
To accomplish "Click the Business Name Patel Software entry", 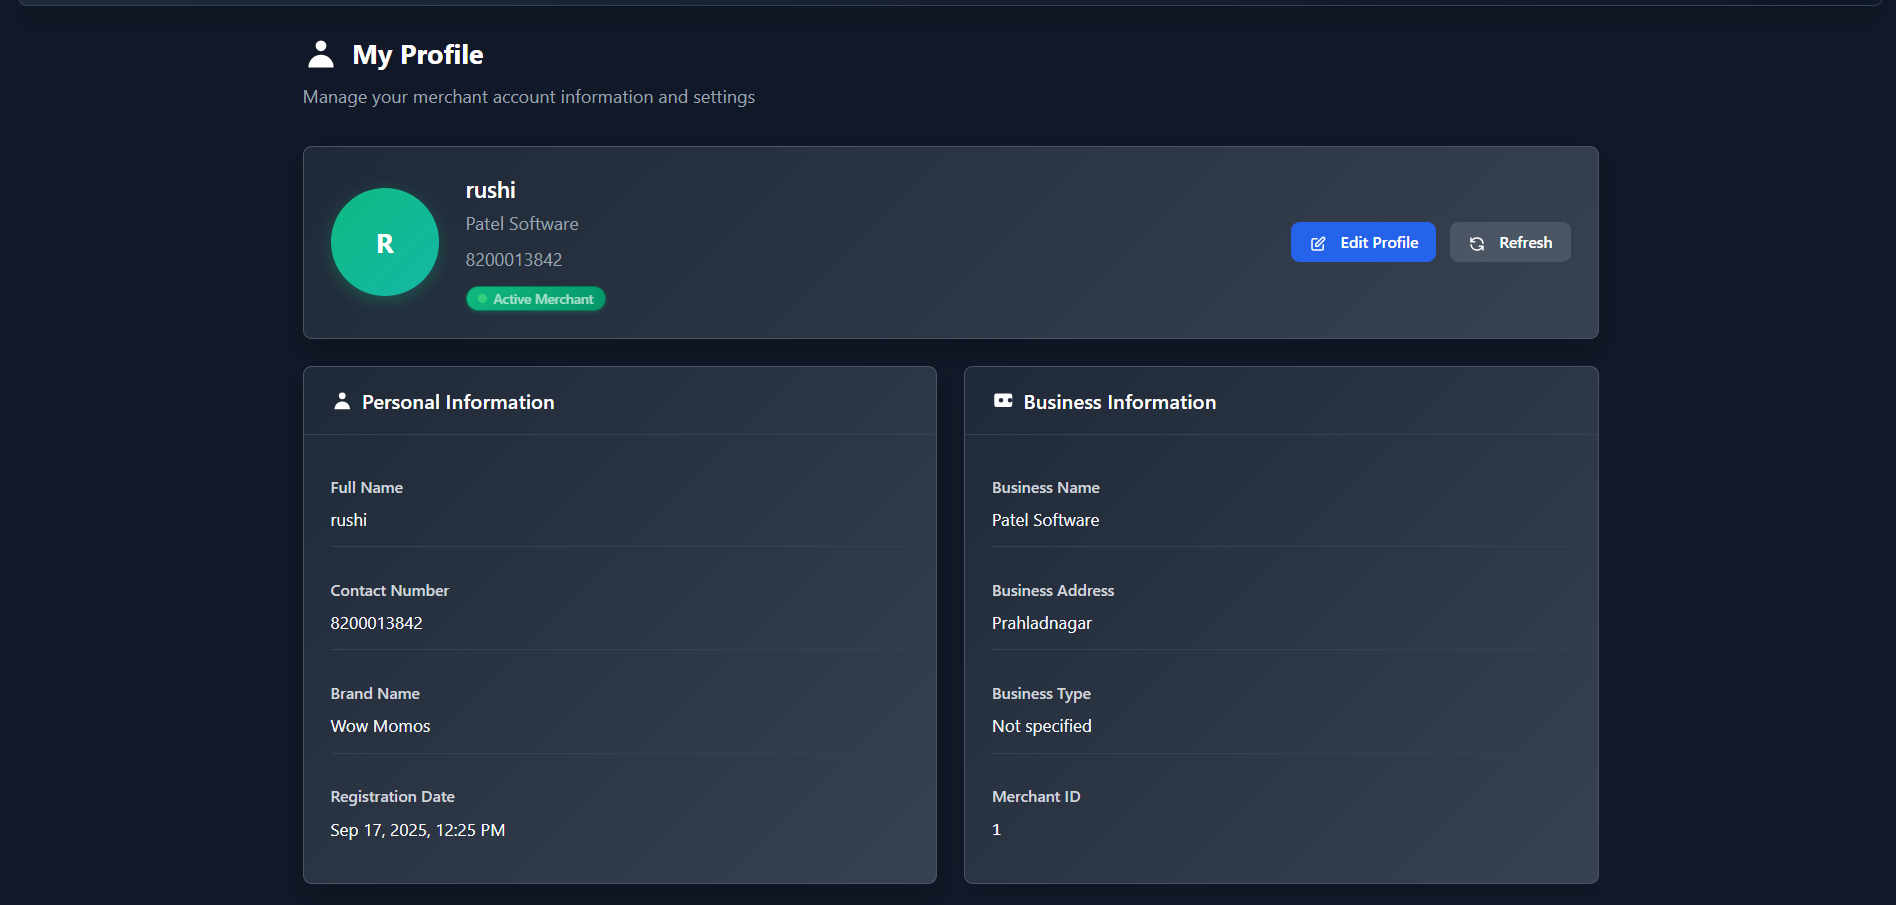I will point(1045,519).
